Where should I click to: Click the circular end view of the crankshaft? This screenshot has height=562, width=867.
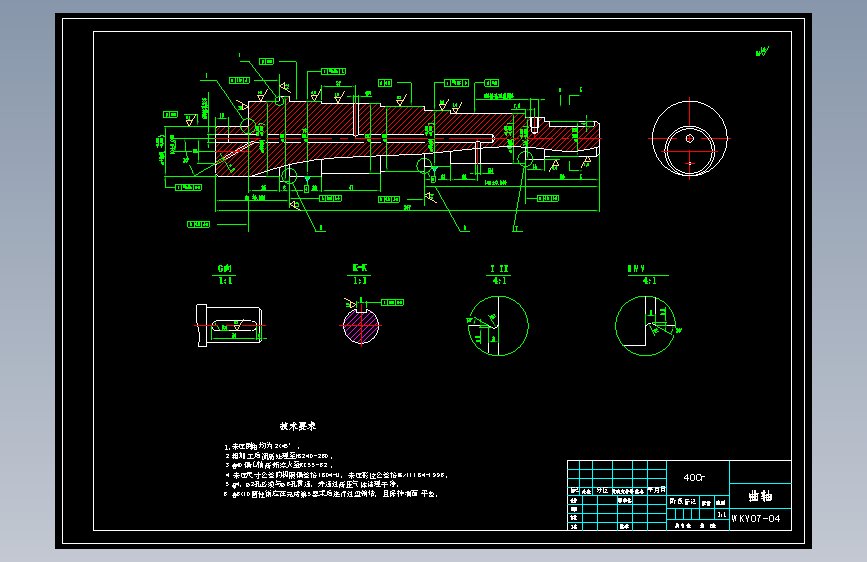[690, 138]
